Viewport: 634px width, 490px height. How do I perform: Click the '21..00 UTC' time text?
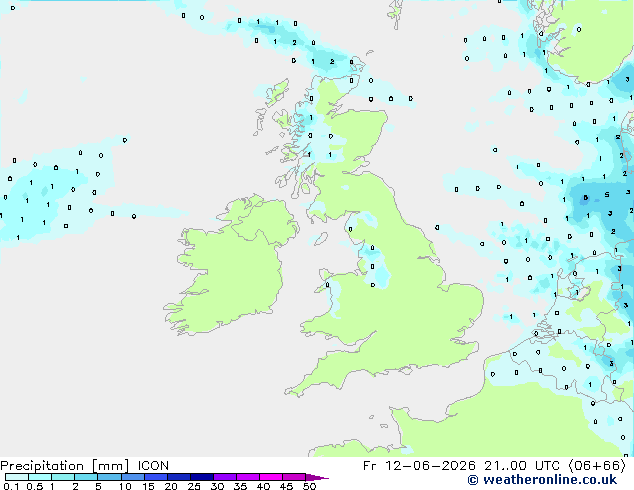(522, 466)
